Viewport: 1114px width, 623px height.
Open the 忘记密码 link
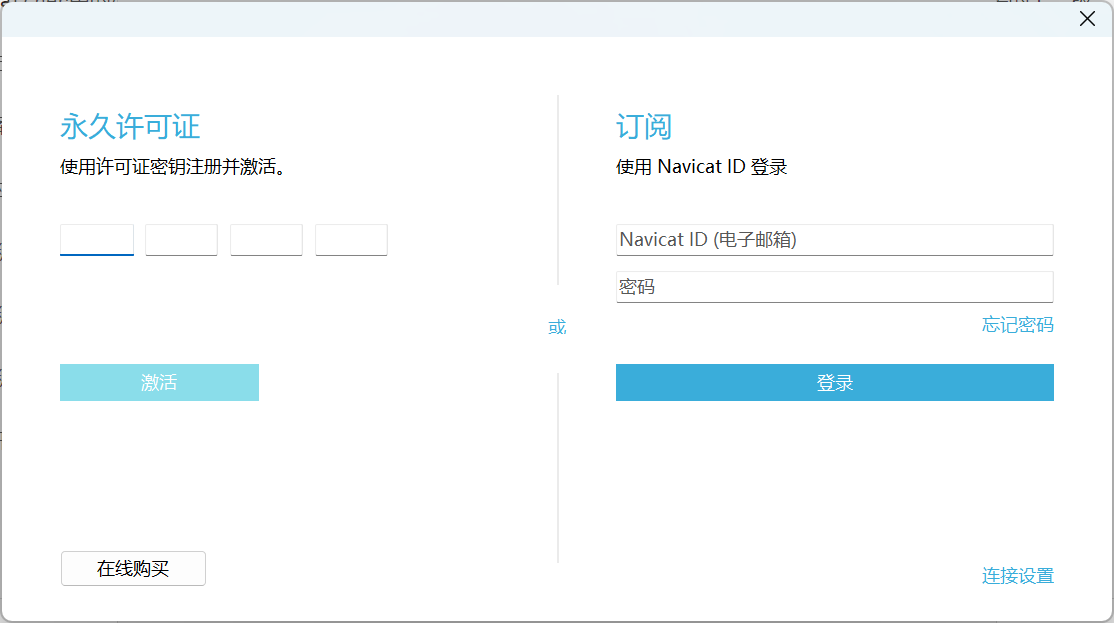pyautogui.click(x=1017, y=325)
